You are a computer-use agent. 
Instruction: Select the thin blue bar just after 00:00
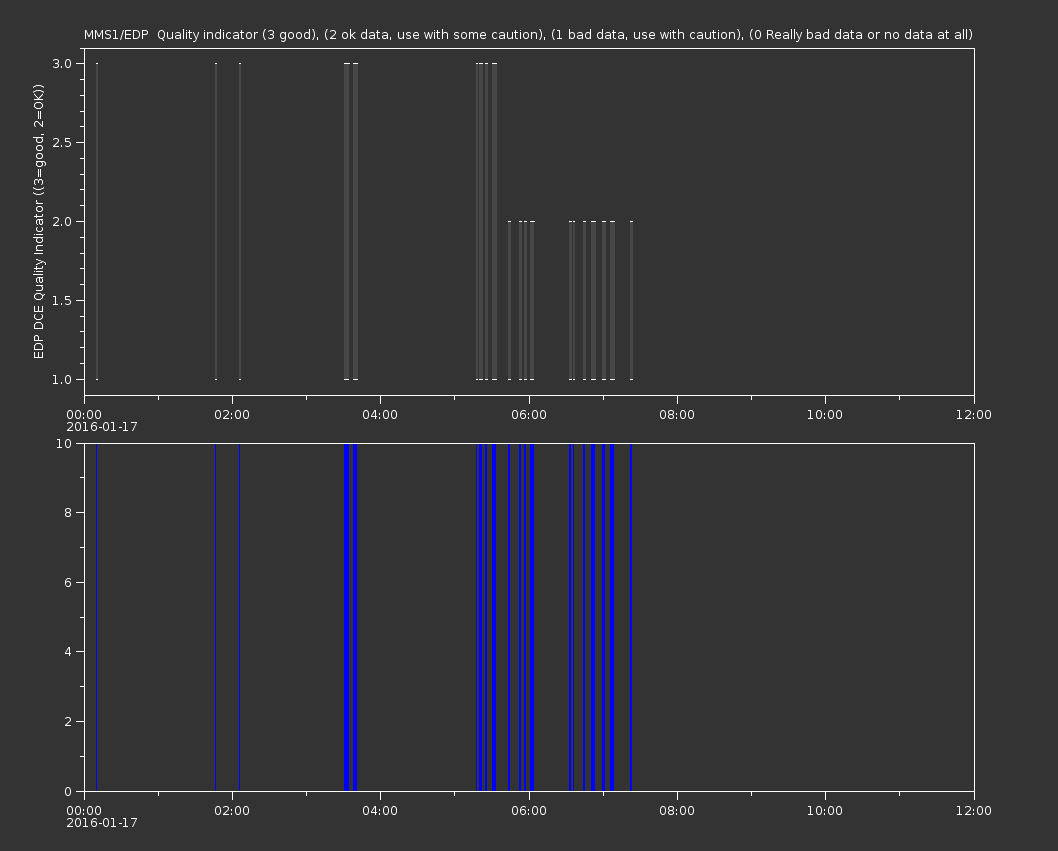pos(96,617)
